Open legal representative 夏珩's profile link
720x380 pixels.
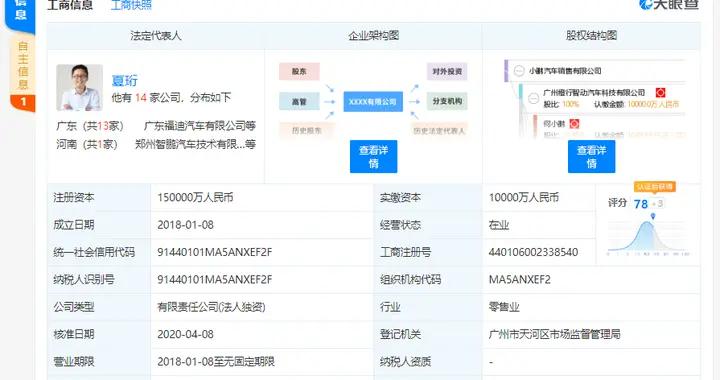pyautogui.click(x=124, y=80)
